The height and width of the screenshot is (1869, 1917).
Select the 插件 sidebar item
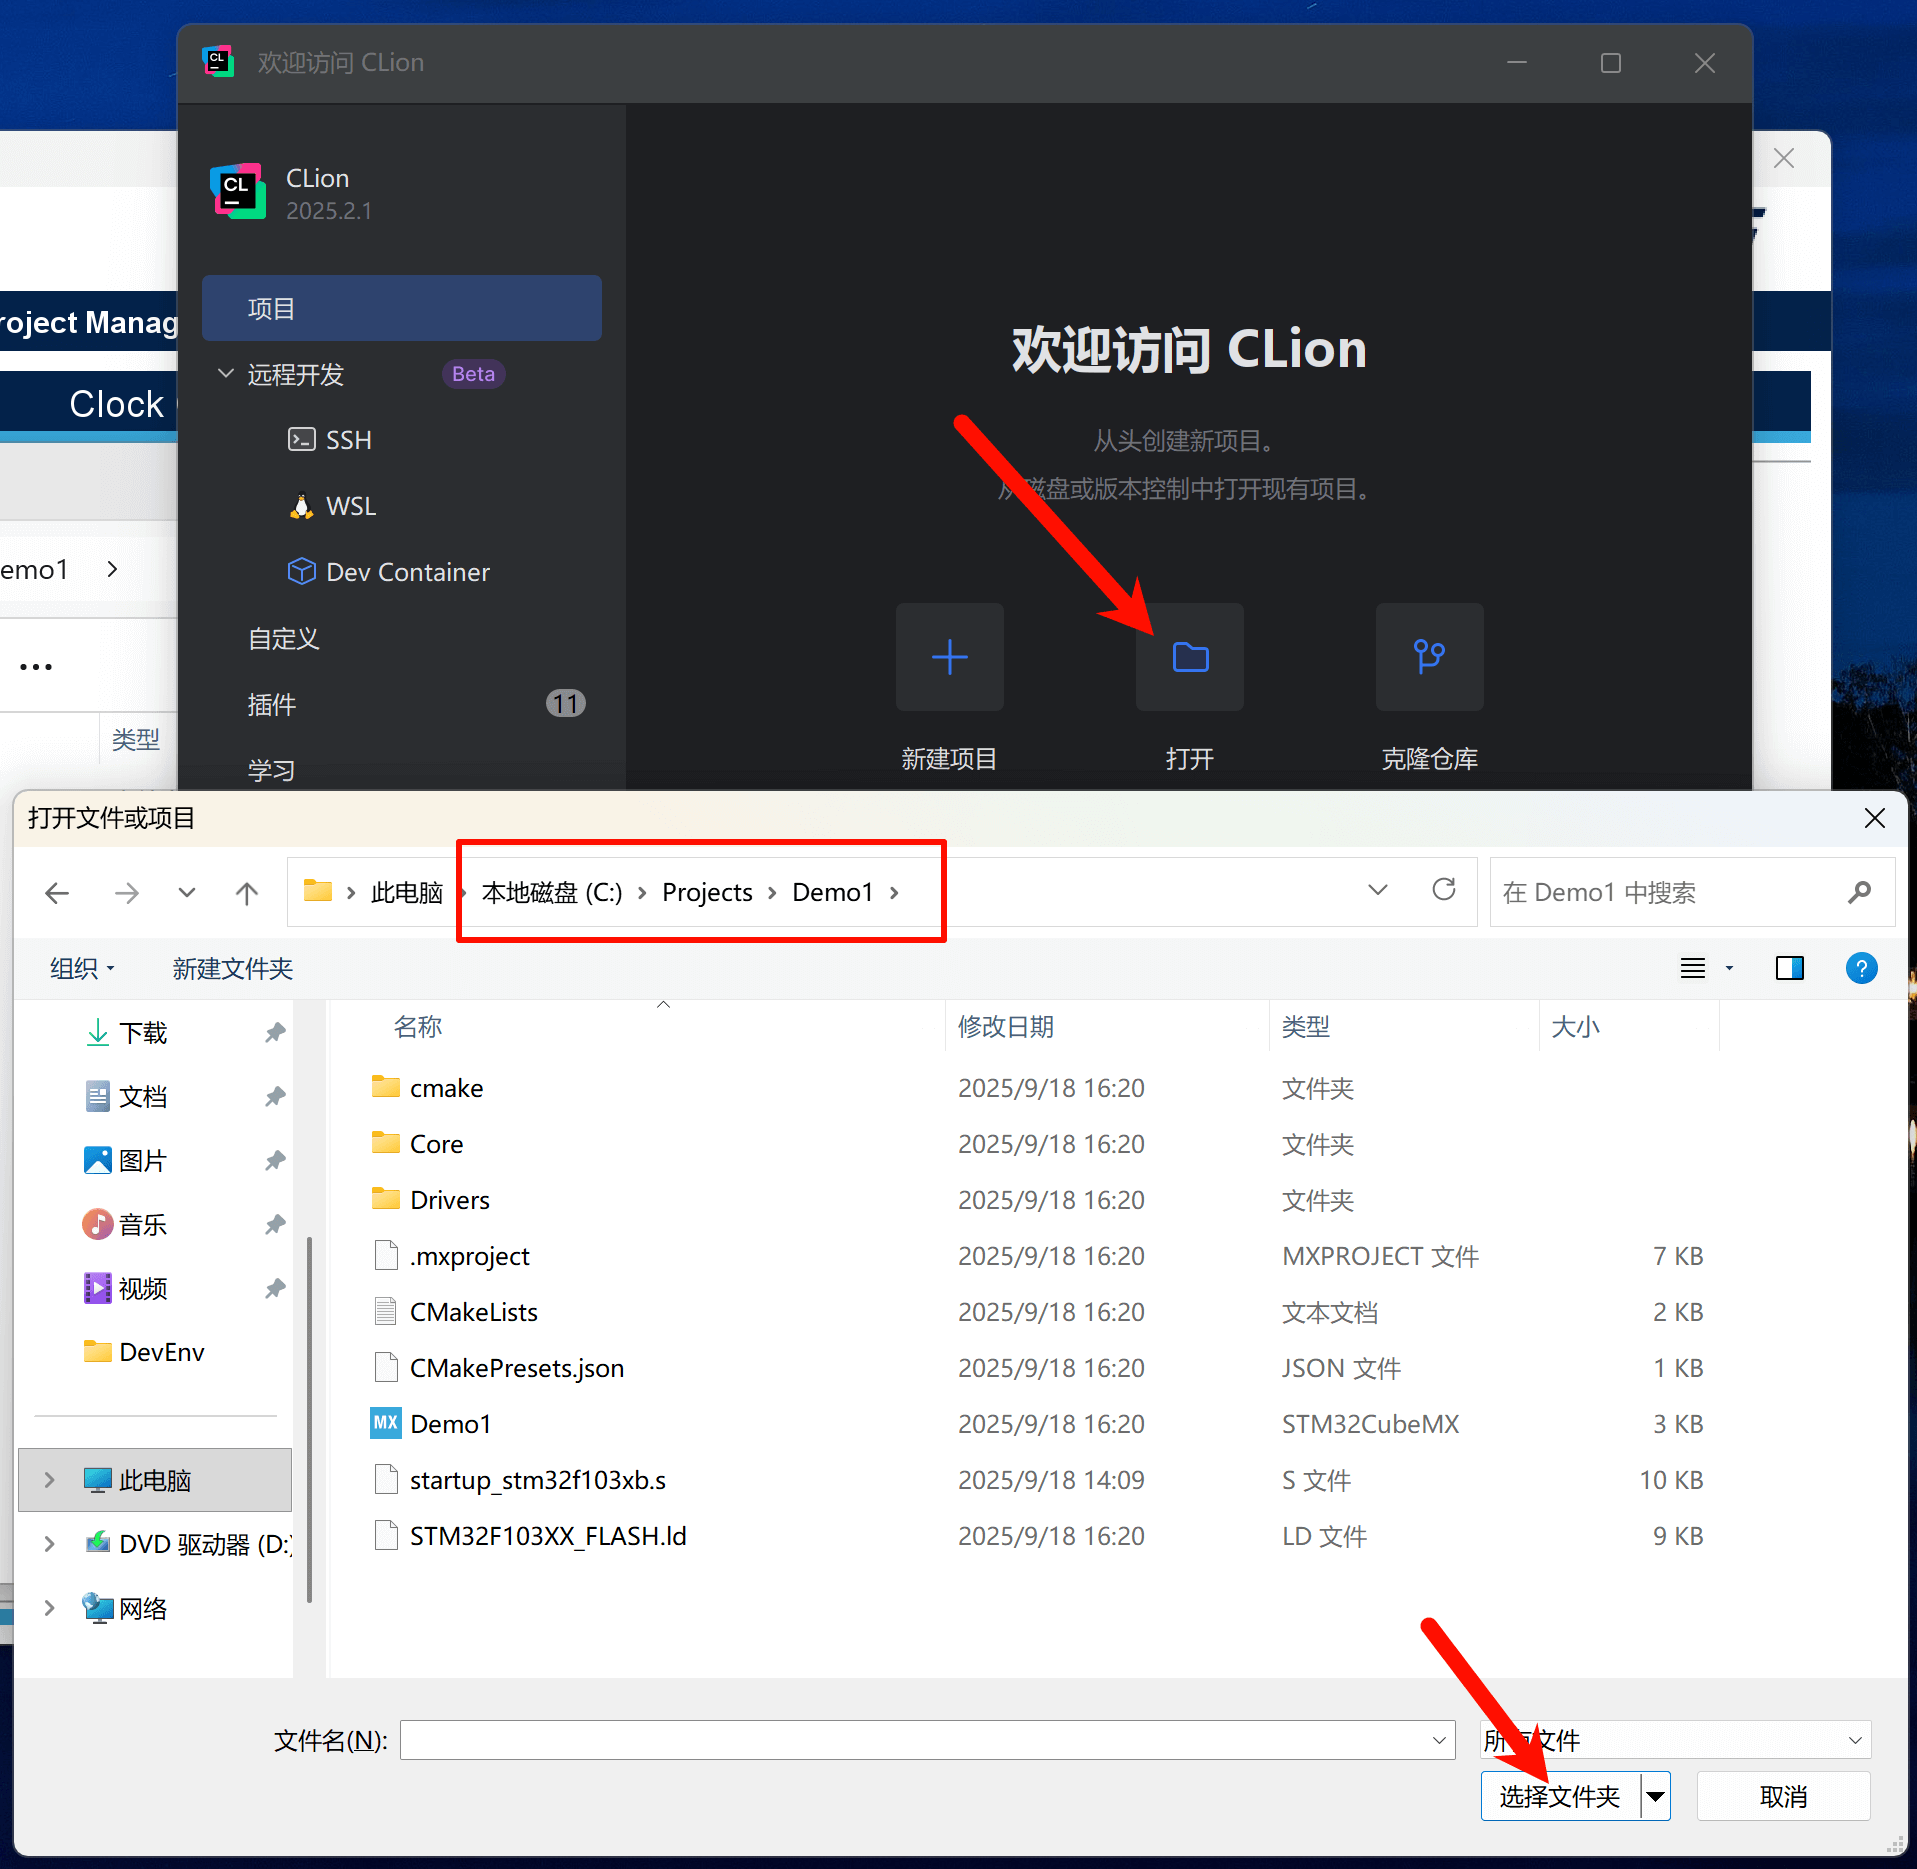click(272, 705)
